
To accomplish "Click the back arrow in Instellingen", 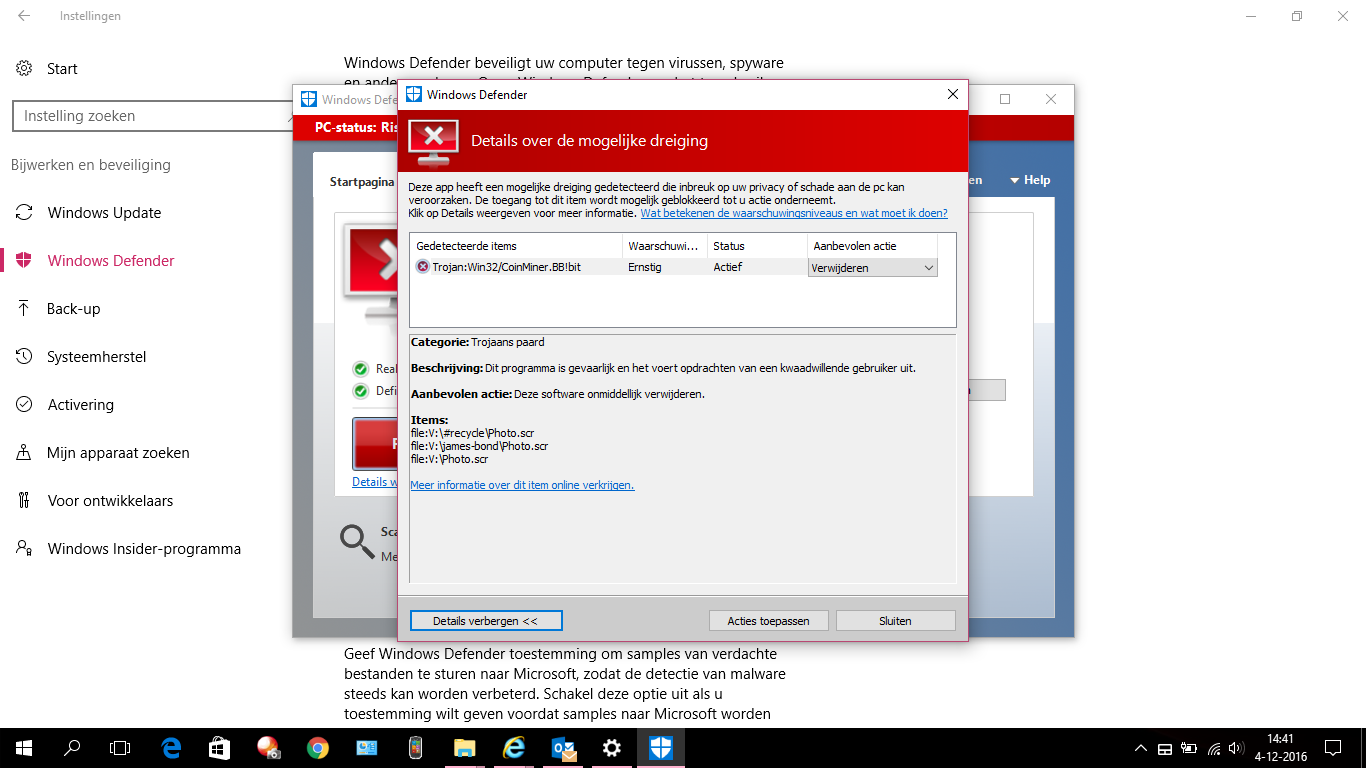I will [24, 16].
